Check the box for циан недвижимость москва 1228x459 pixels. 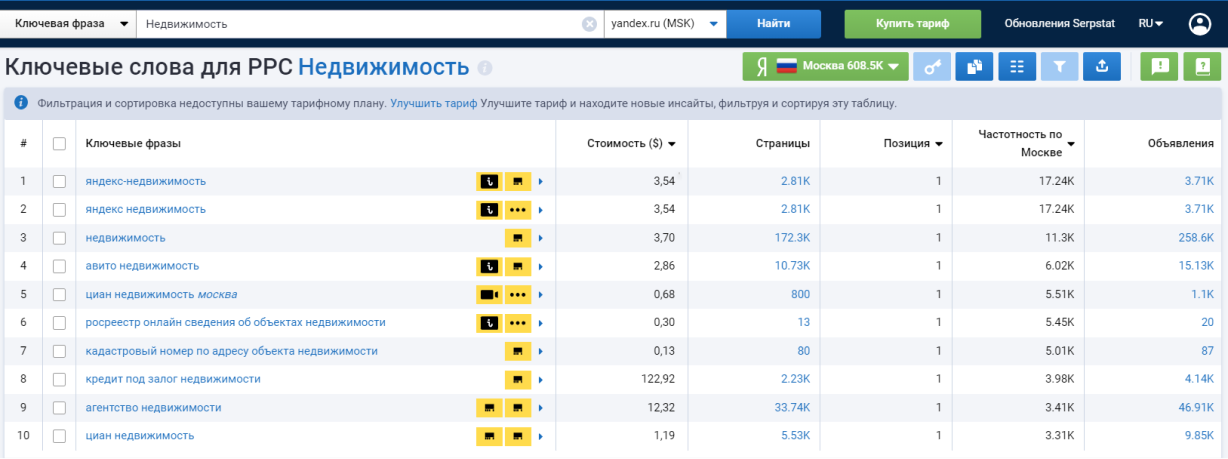[59, 295]
